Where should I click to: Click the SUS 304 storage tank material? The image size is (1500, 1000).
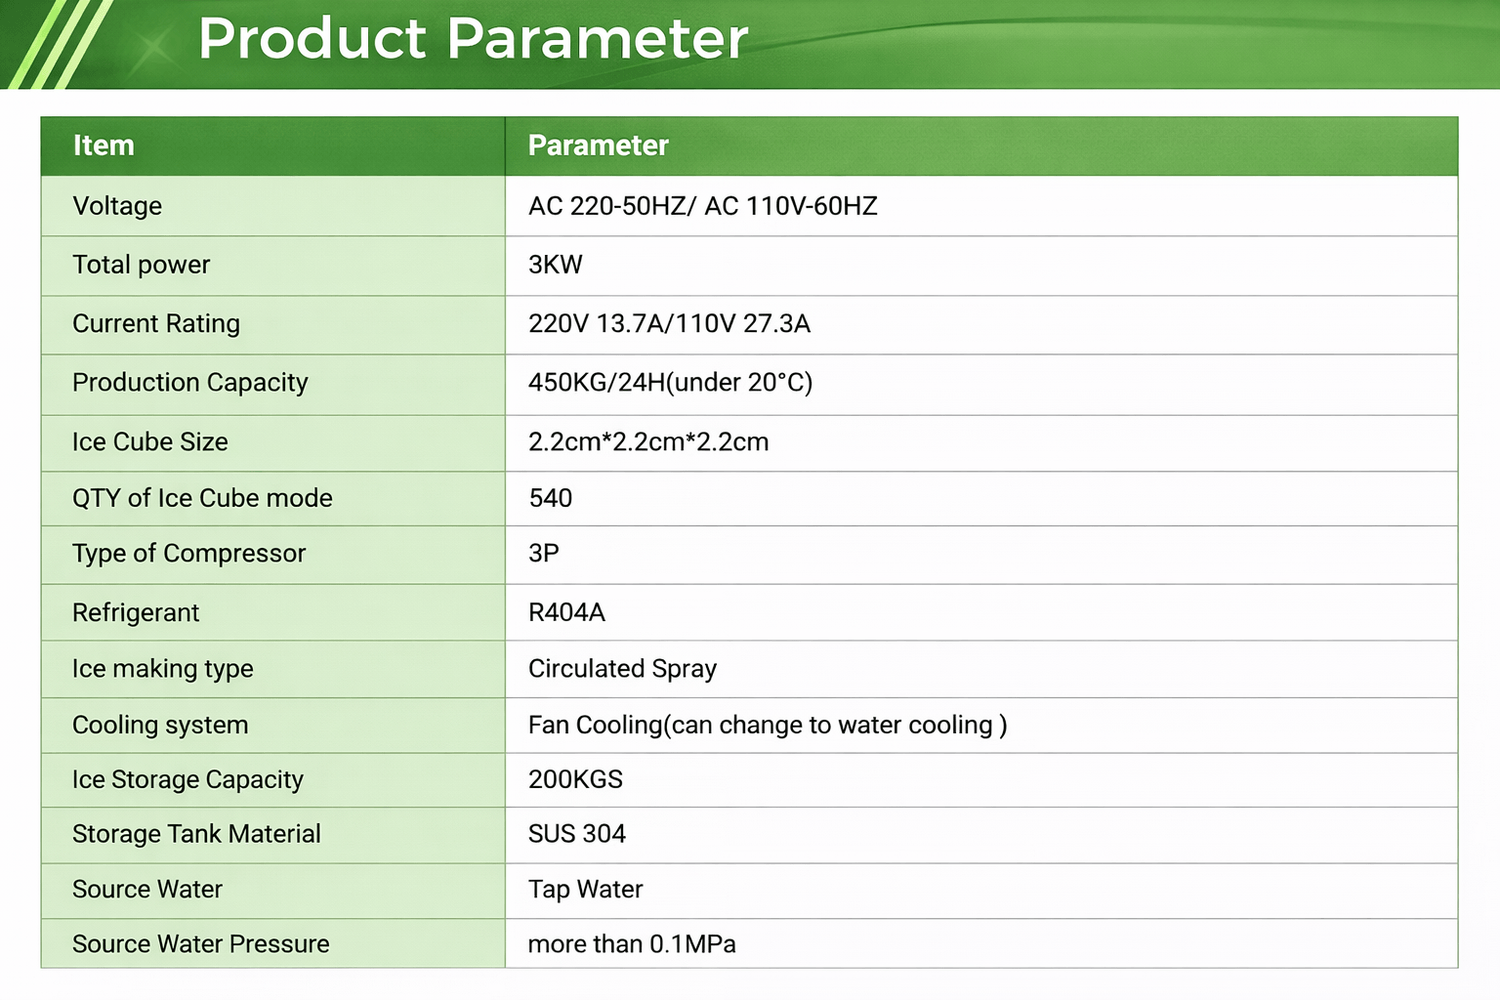pos(577,834)
